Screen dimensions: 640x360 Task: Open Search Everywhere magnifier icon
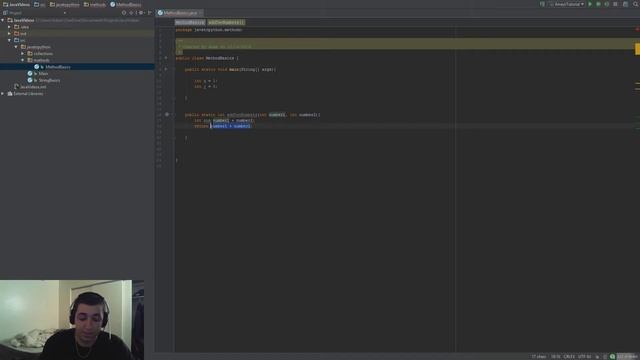point(636,4)
